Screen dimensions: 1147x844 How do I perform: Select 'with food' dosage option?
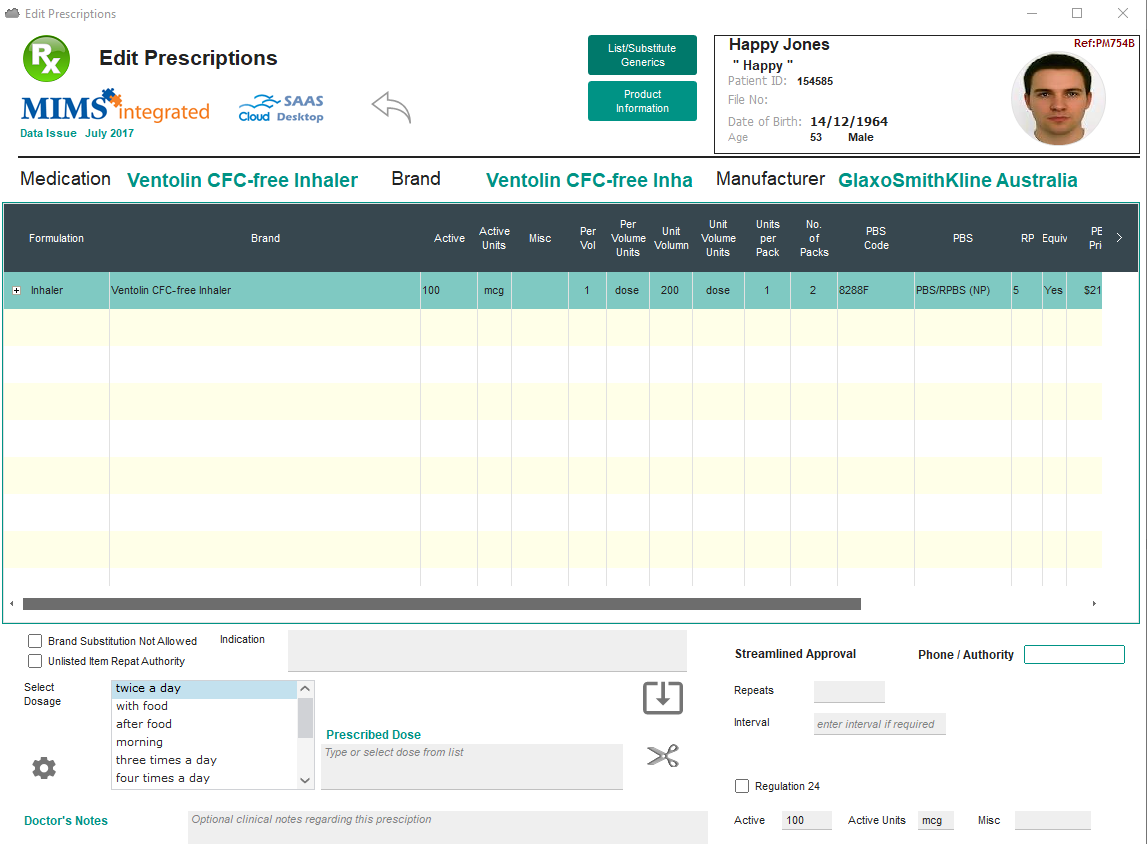pyautogui.click(x=204, y=706)
